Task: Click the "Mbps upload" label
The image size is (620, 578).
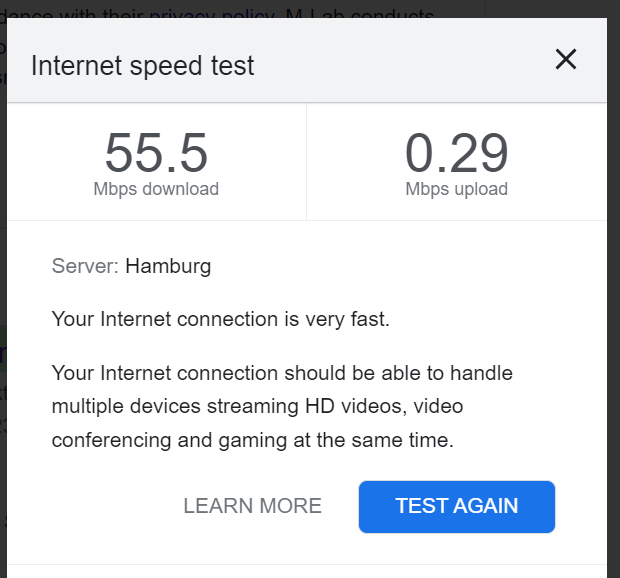Action: click(456, 189)
